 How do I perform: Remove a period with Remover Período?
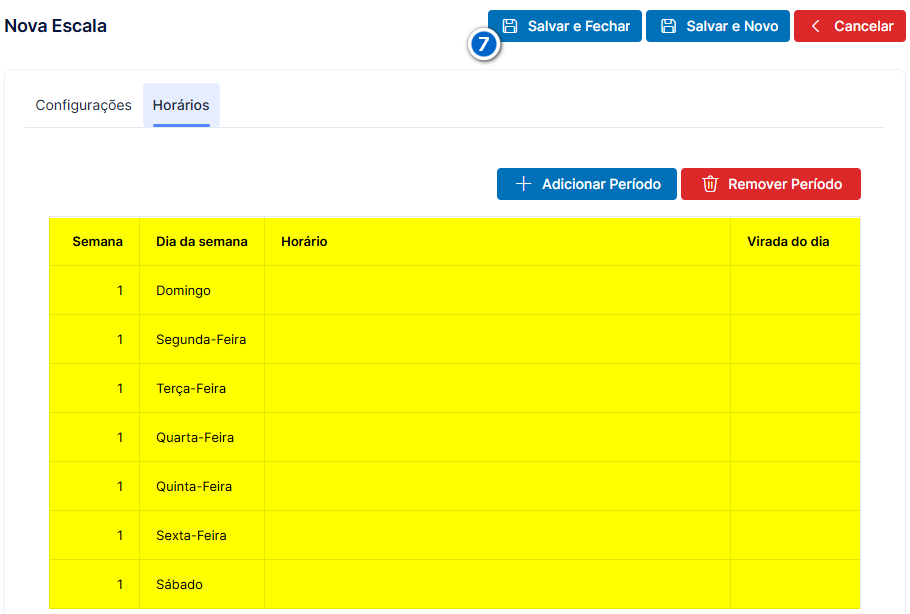771,184
